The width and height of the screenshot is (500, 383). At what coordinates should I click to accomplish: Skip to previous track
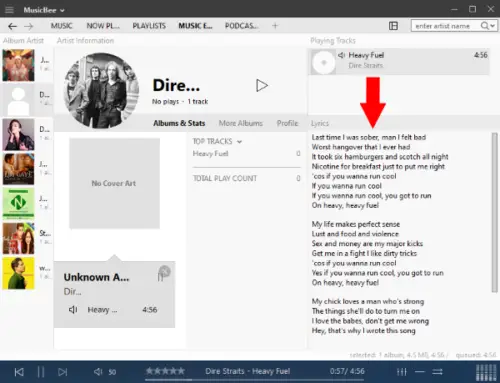pyautogui.click(x=19, y=372)
